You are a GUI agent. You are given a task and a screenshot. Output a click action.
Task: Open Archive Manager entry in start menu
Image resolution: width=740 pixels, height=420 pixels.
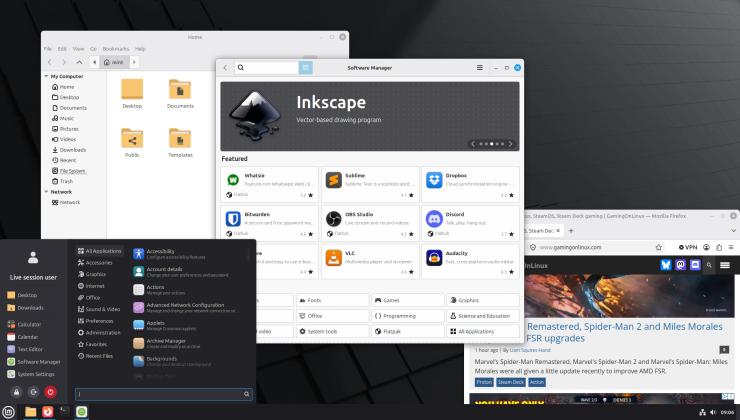pos(166,343)
